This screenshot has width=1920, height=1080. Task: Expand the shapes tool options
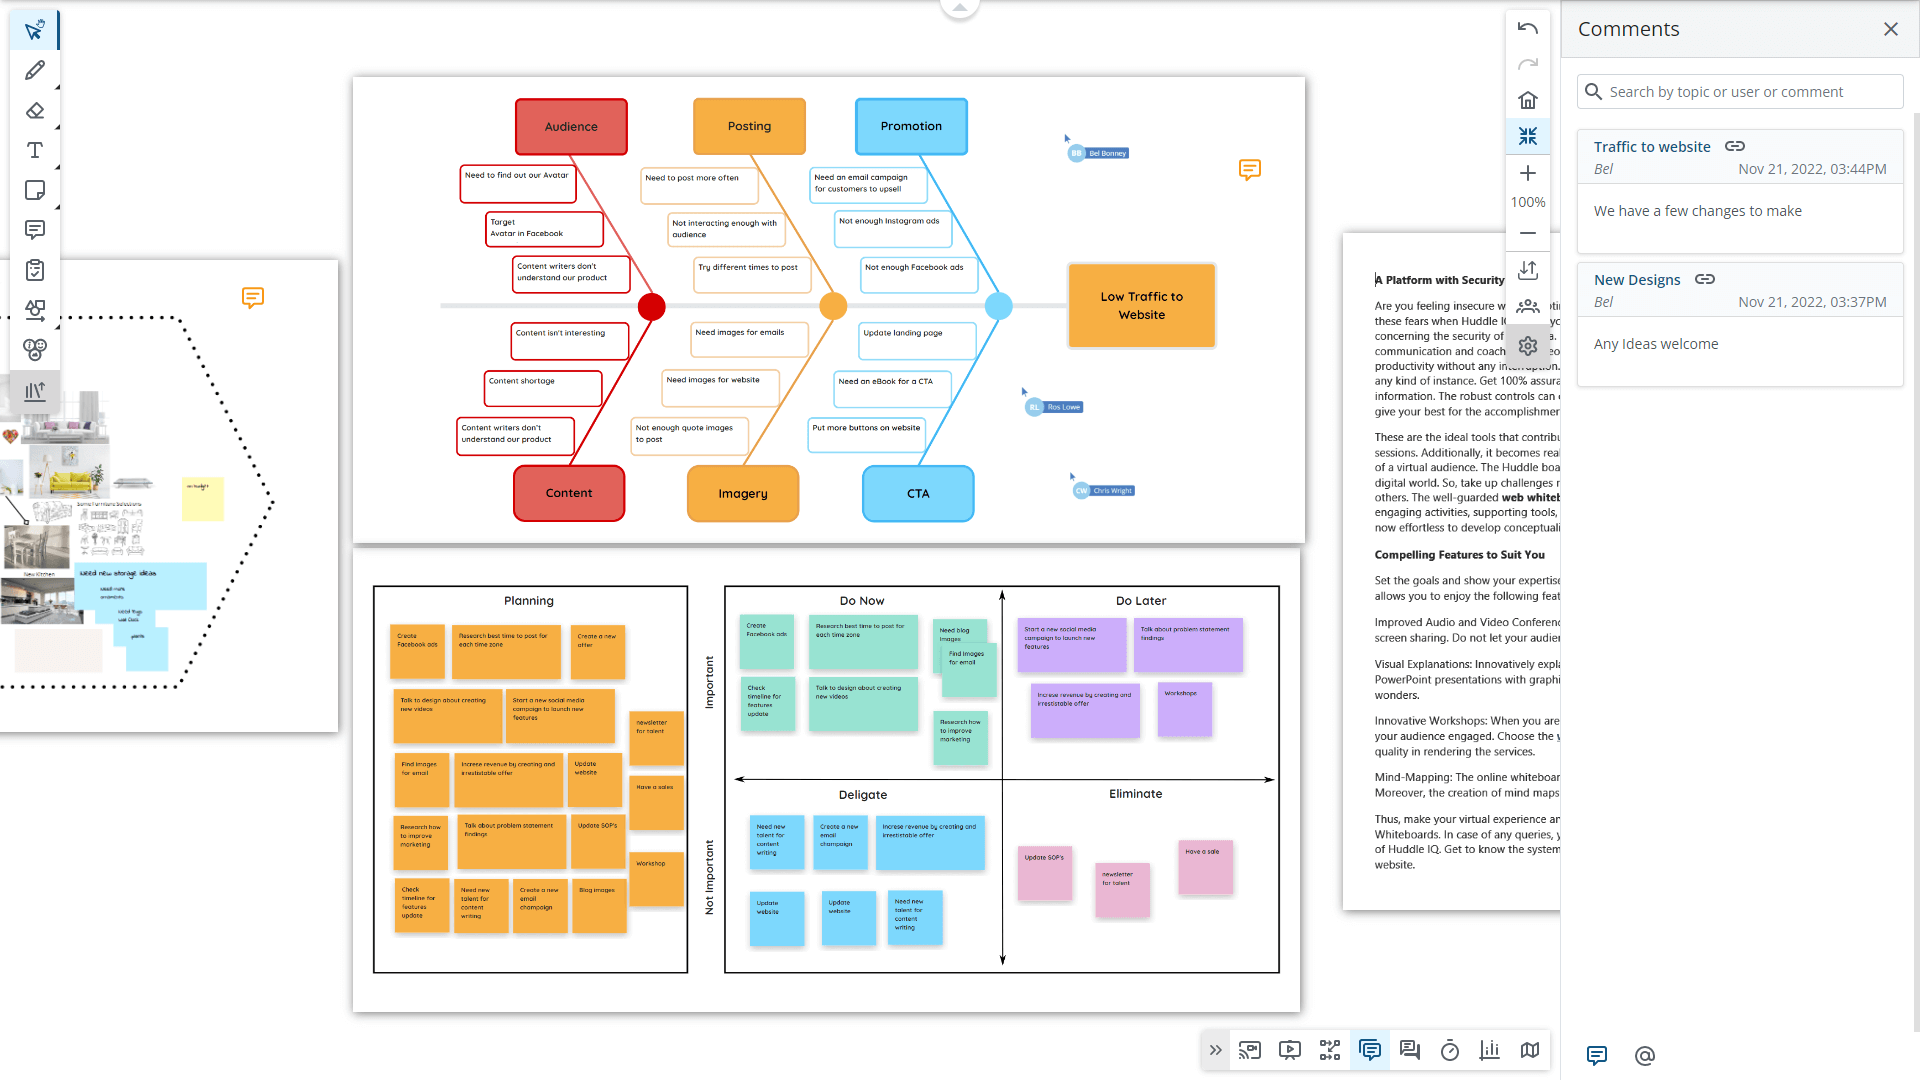(x=57, y=326)
